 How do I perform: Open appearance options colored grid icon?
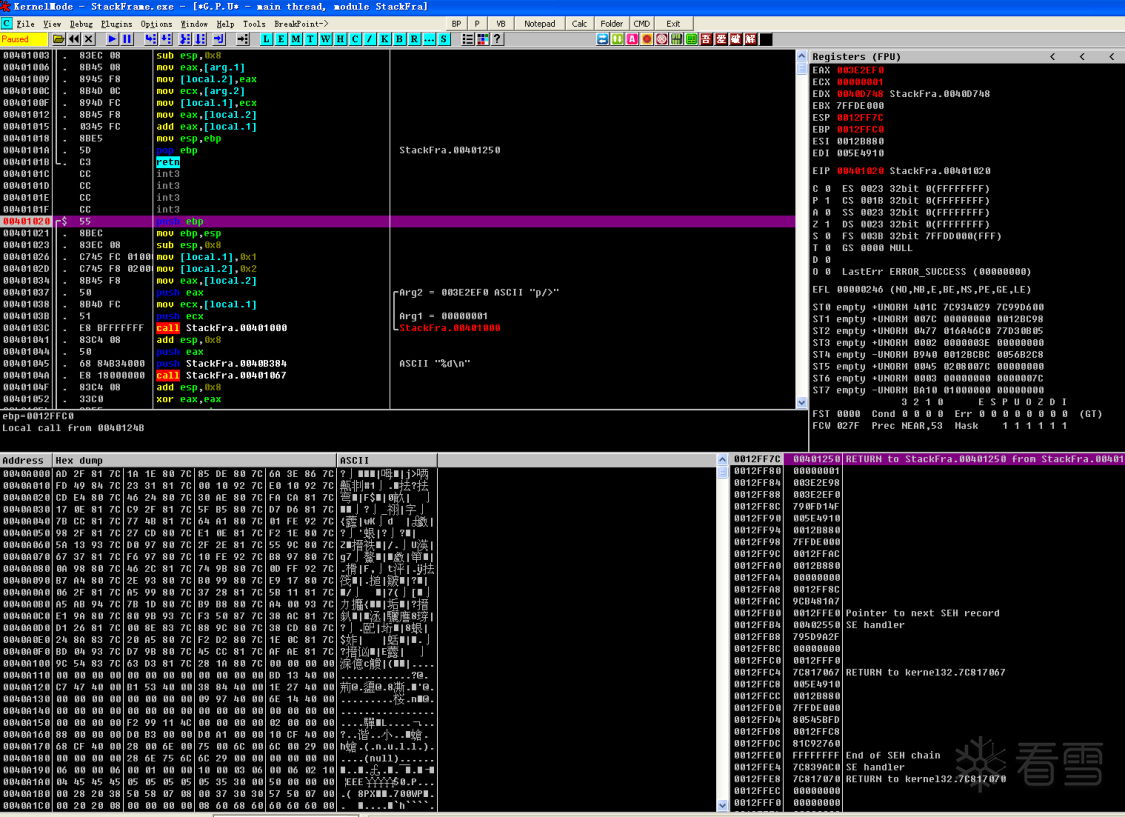coord(482,39)
